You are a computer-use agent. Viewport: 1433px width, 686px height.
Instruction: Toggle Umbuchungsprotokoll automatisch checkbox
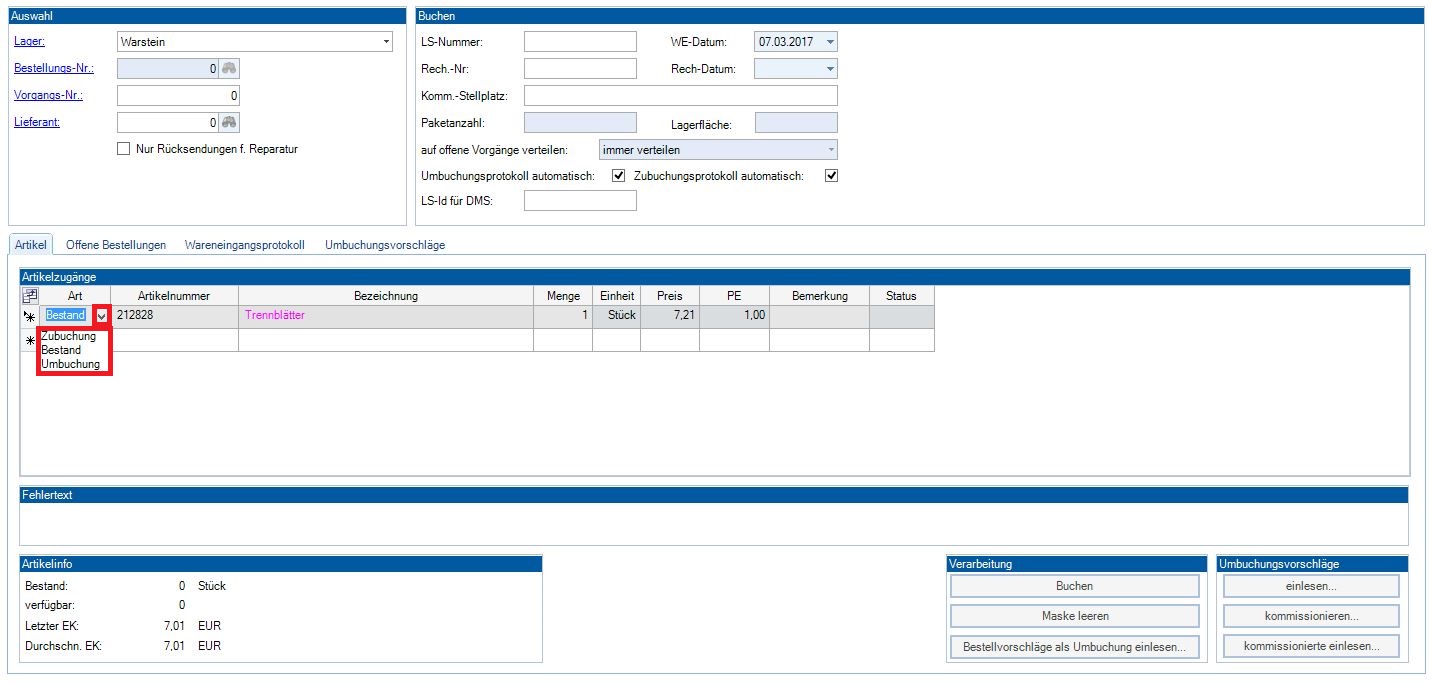(x=618, y=176)
